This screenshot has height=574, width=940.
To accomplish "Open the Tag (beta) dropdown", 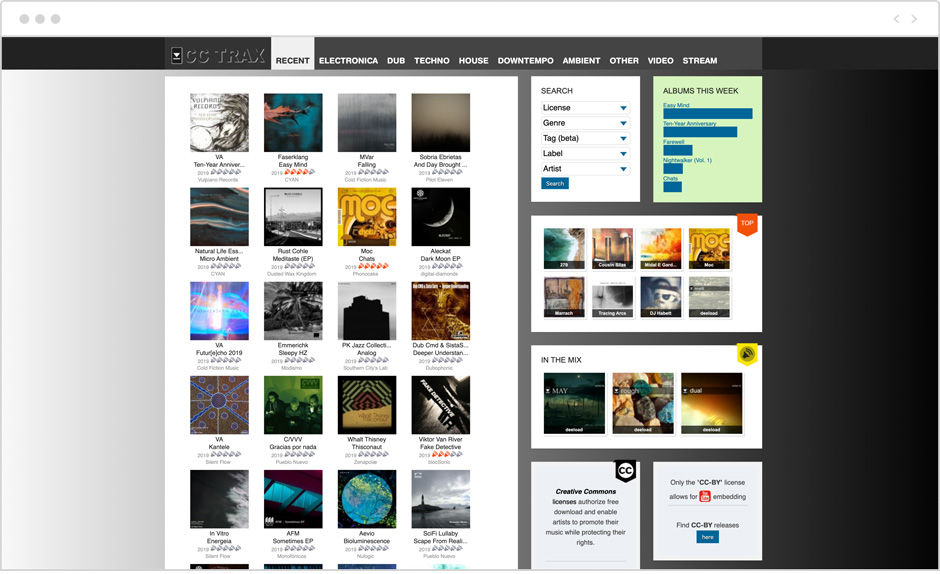I will coord(585,138).
